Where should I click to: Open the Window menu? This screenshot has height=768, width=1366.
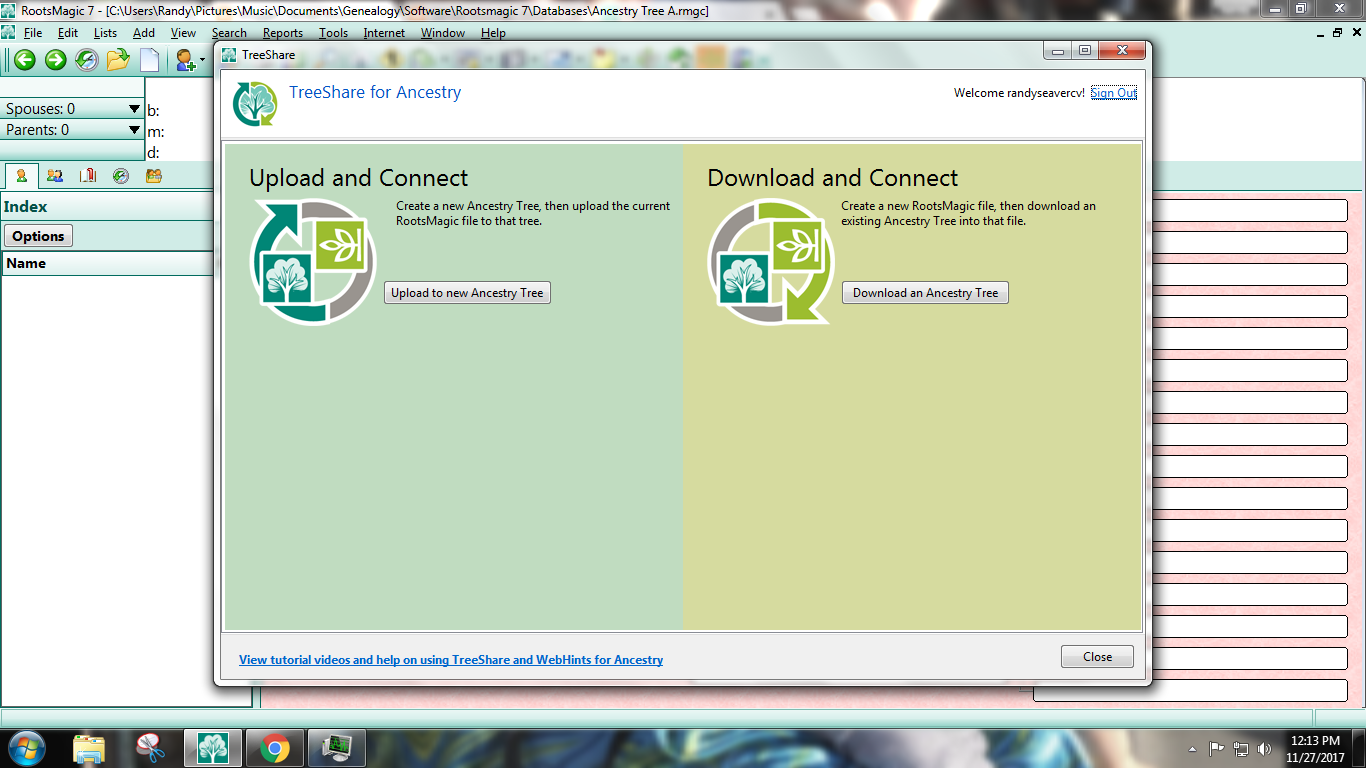click(x=443, y=33)
